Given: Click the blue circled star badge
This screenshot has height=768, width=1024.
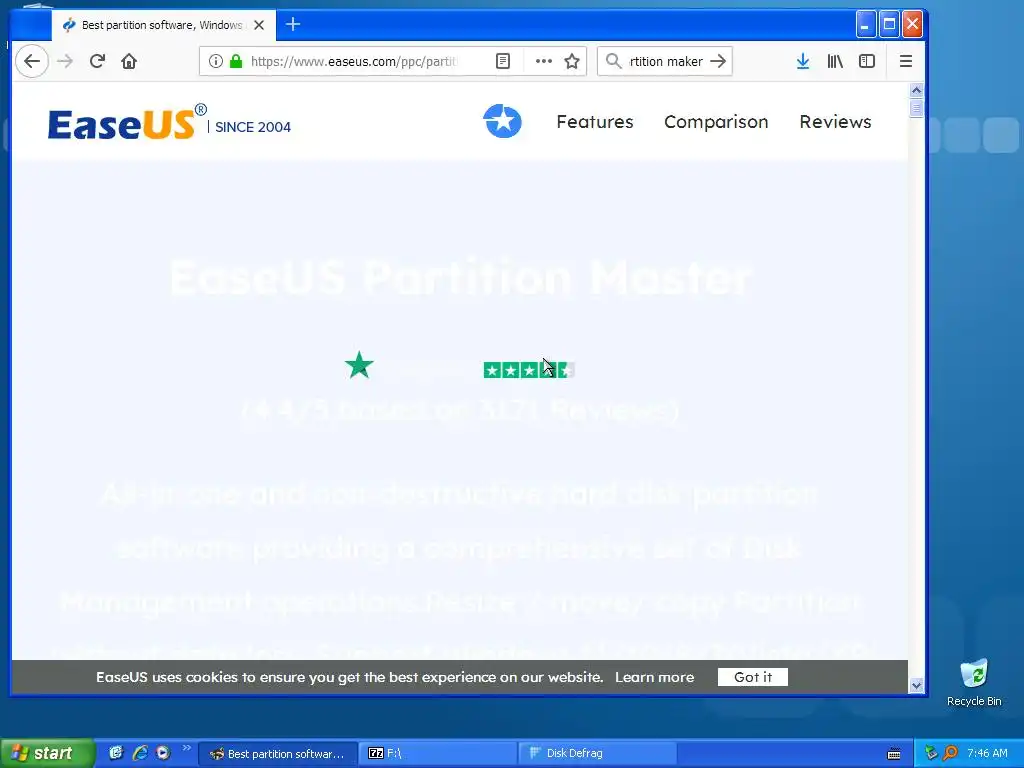Looking at the screenshot, I should [x=502, y=121].
